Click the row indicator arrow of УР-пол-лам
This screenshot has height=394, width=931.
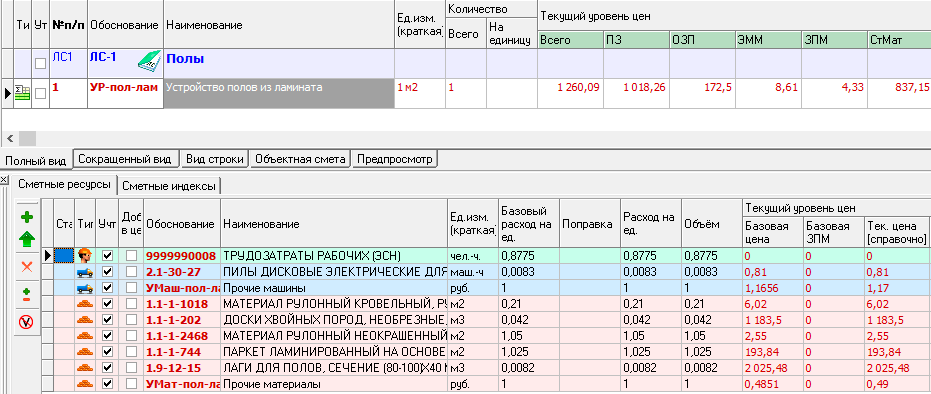pos(7,93)
